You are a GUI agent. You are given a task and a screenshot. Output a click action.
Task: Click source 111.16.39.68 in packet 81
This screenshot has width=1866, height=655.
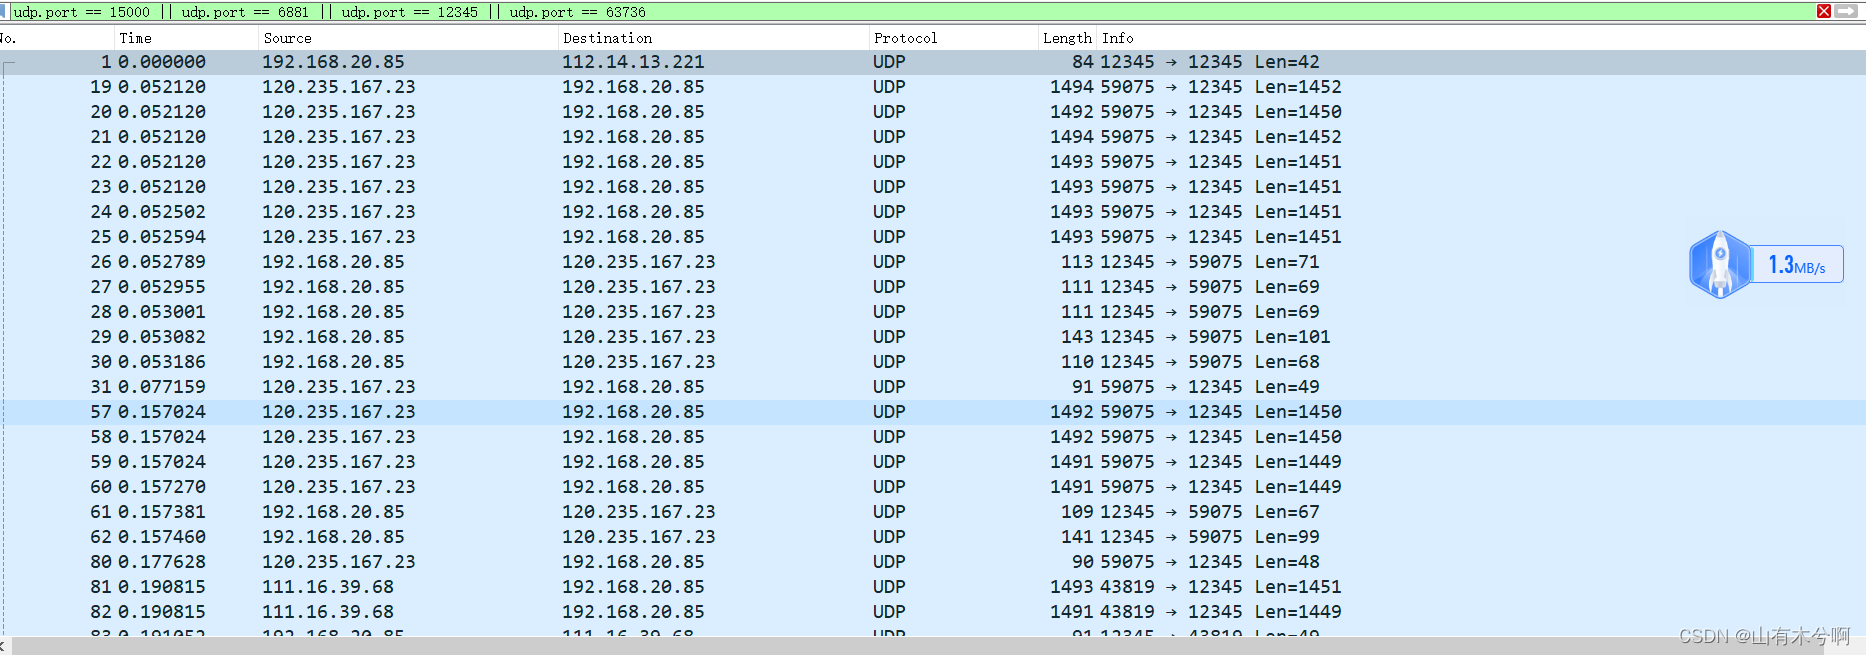pyautogui.click(x=328, y=587)
